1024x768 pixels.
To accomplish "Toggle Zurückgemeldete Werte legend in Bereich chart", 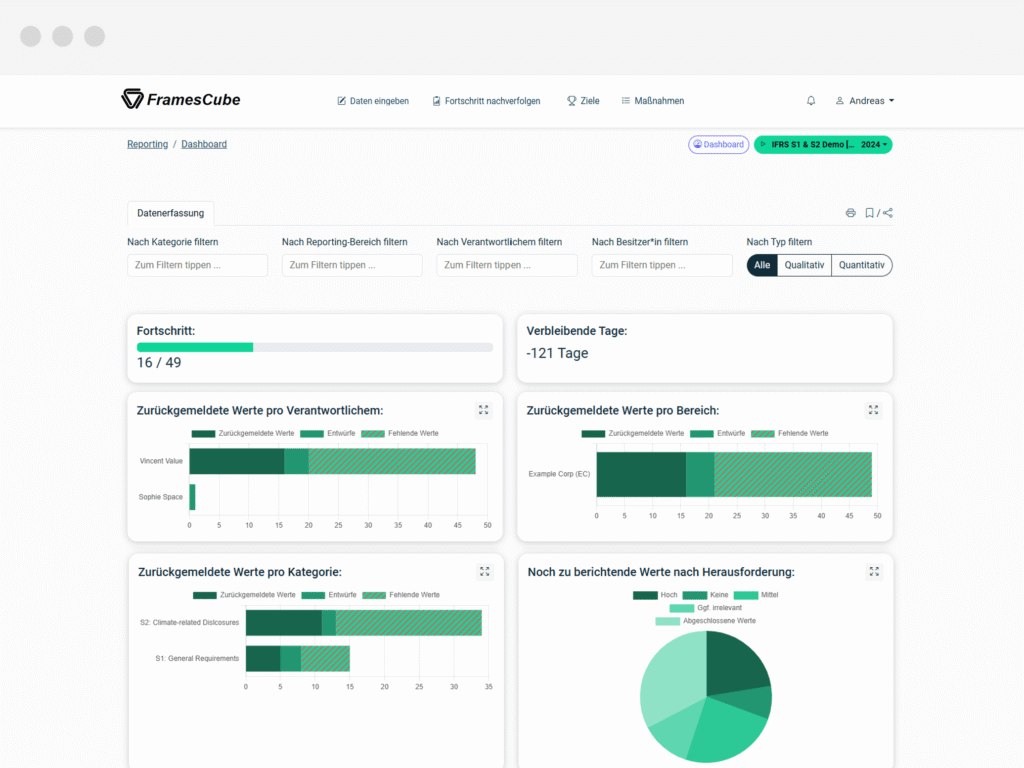I will point(633,434).
